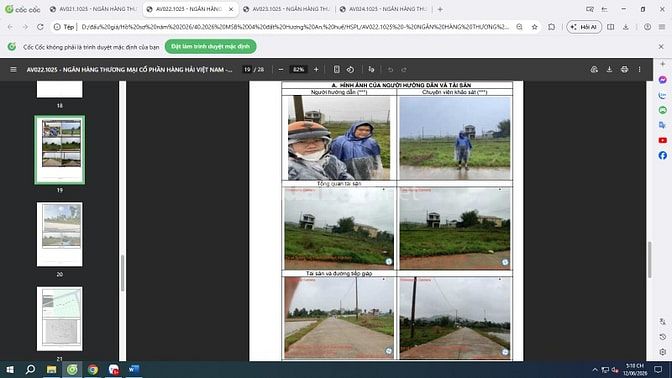Redo the last annotation

point(404,69)
